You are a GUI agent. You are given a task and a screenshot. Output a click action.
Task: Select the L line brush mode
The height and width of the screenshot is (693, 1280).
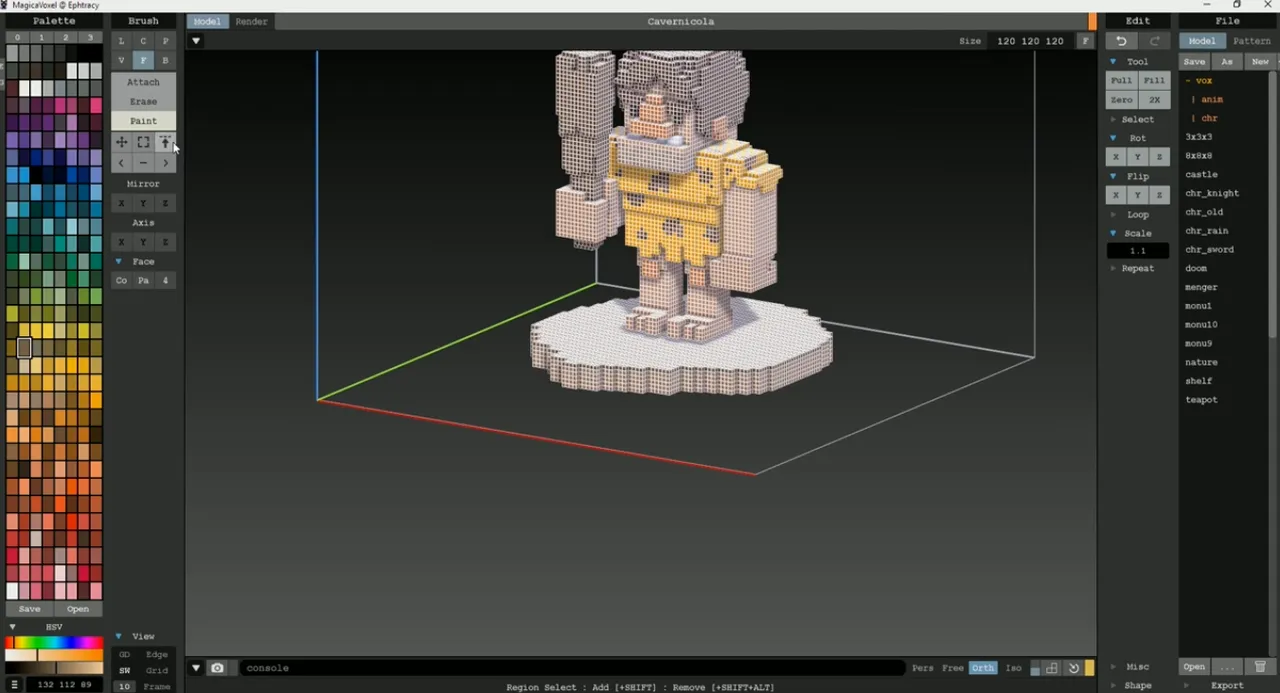[121, 41]
